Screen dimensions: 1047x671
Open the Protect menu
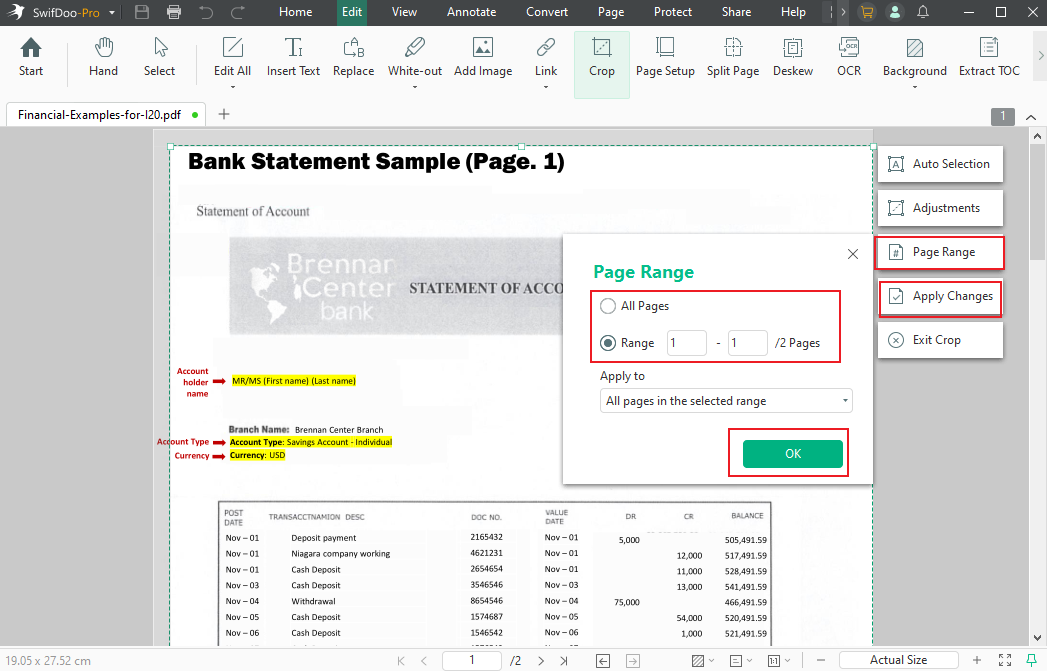[672, 12]
